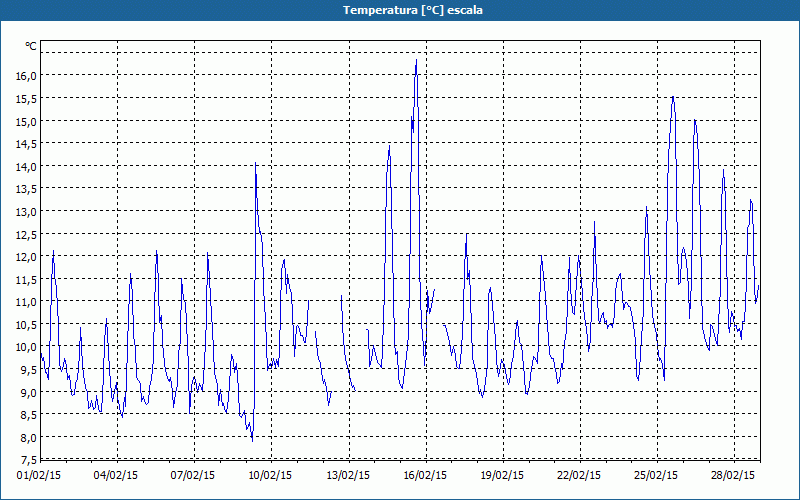Click the 'Temperatura [°C] escala' title bar
The image size is (800, 500).
click(400, 10)
